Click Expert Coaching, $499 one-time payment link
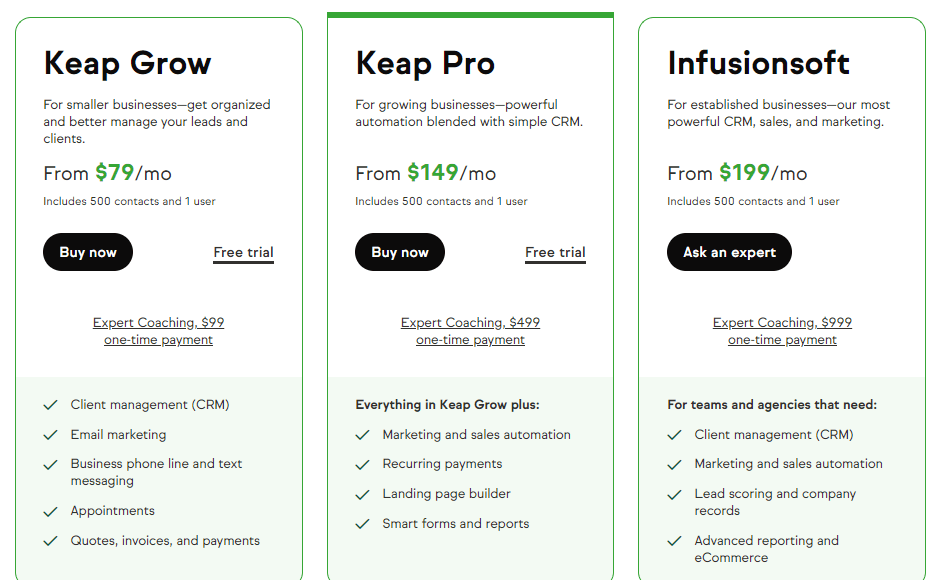Viewport: 939px width, 580px height. (470, 330)
